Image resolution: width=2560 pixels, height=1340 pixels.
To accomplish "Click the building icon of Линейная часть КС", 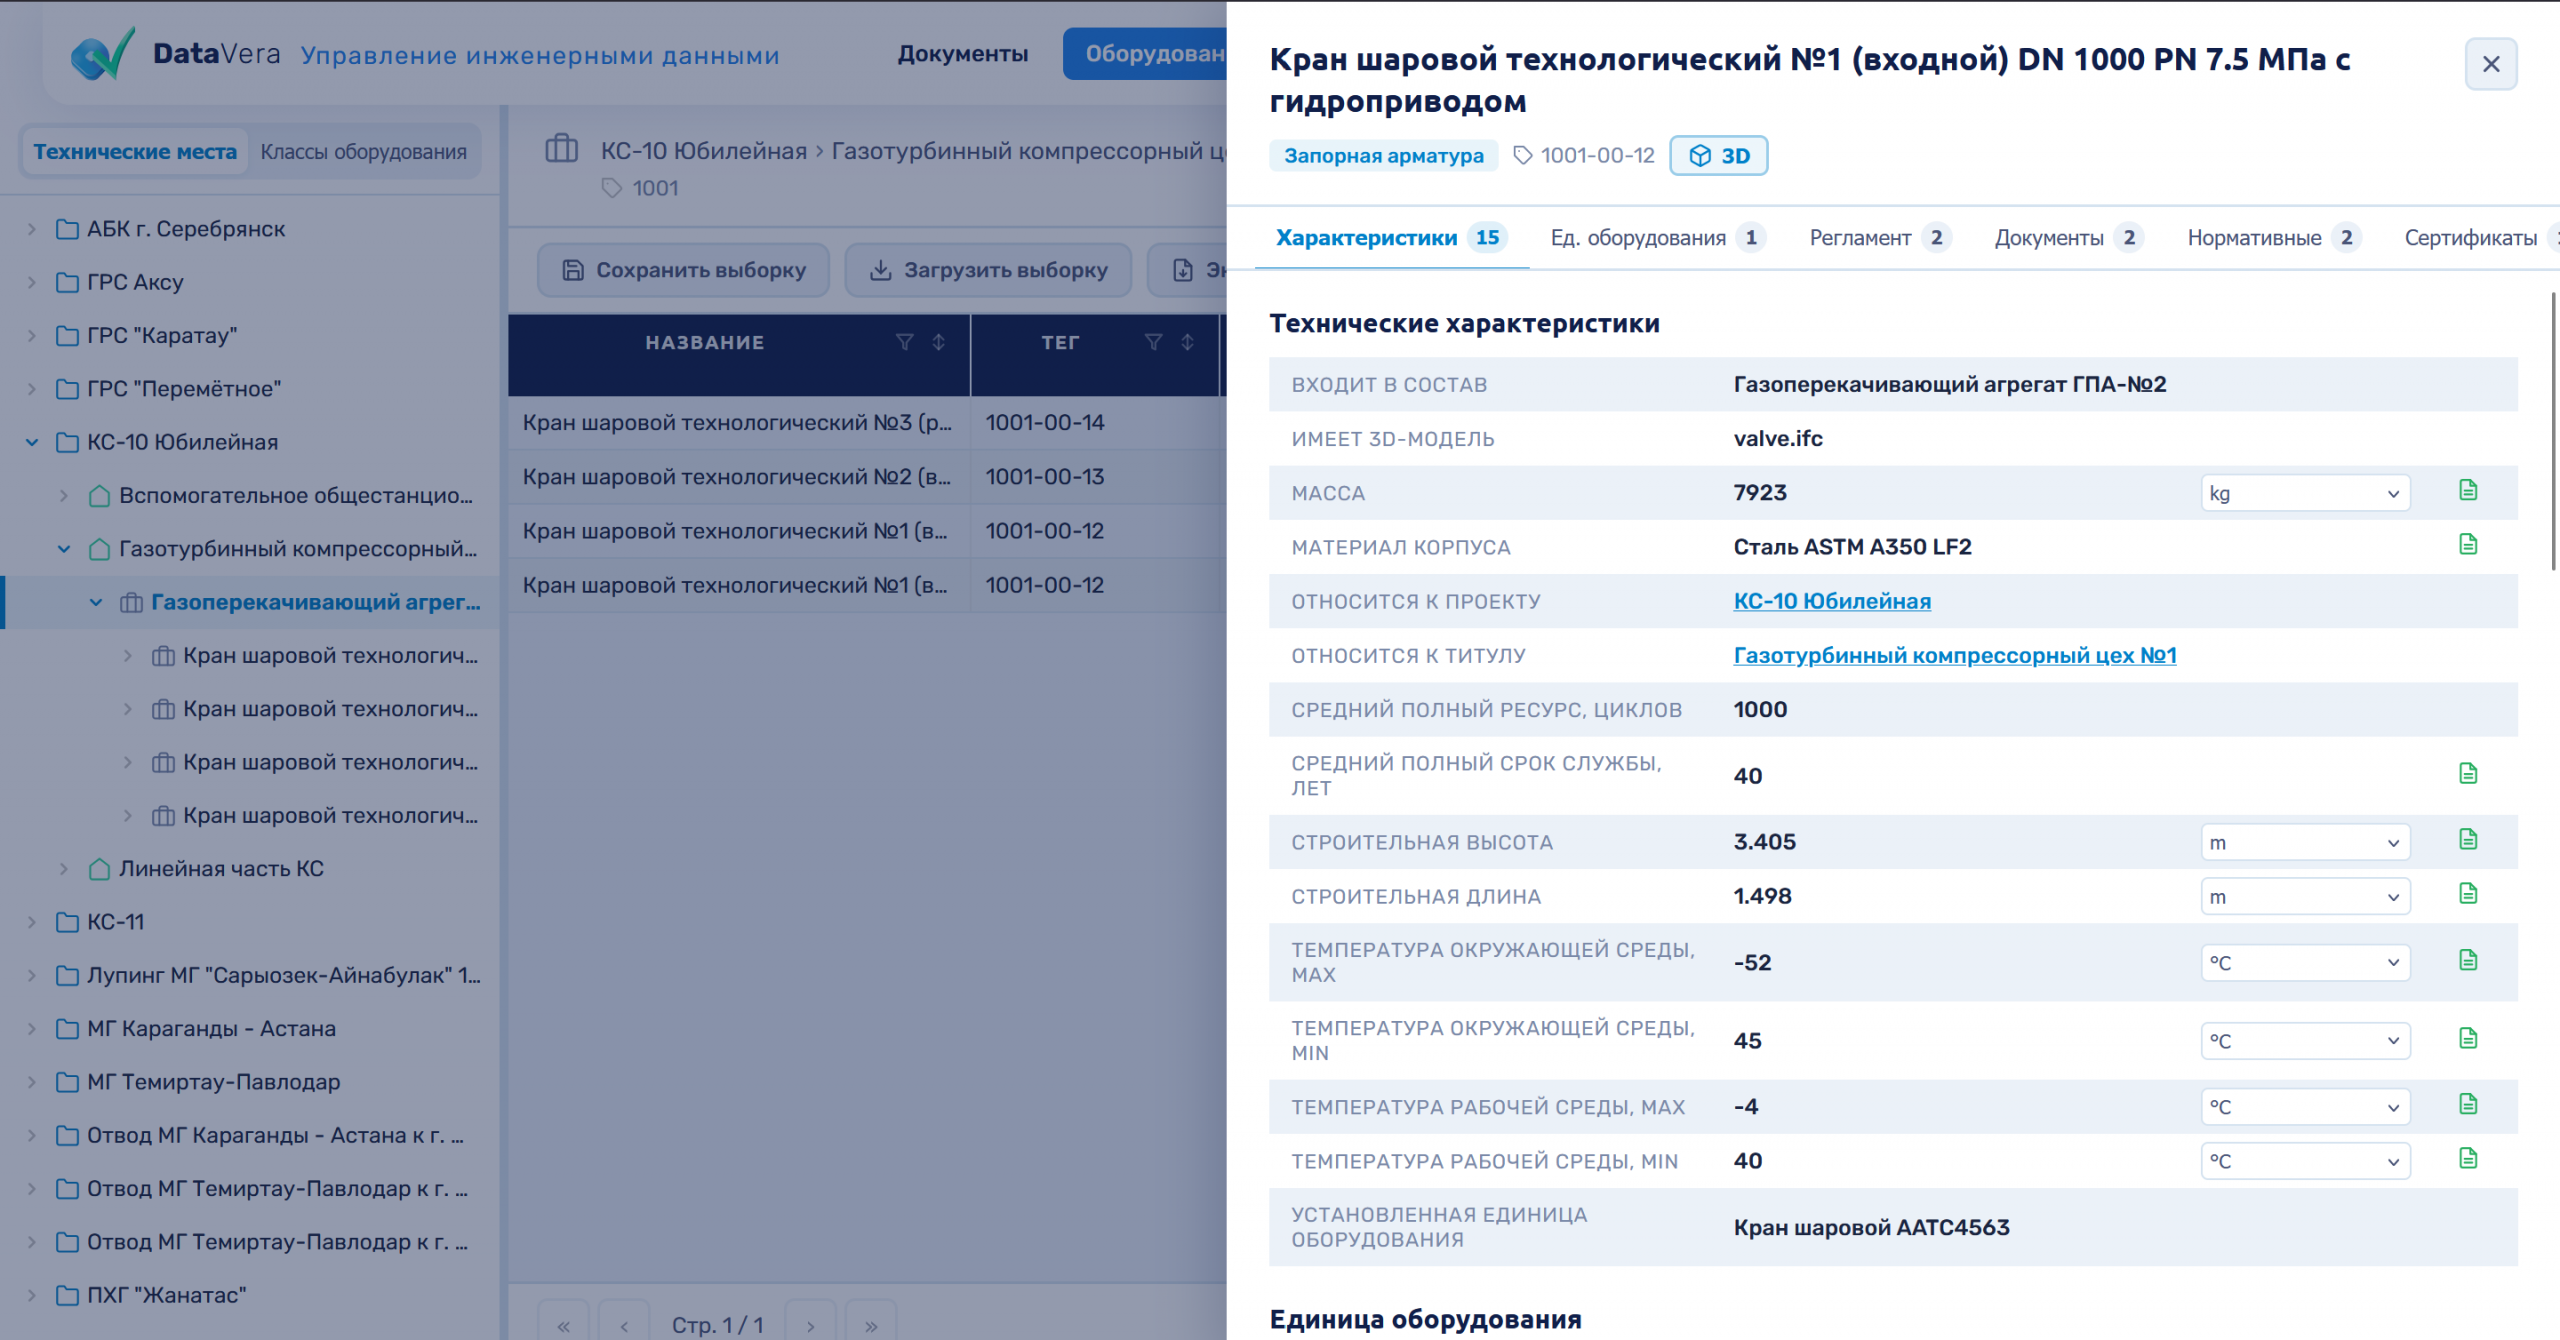I will (x=99, y=869).
